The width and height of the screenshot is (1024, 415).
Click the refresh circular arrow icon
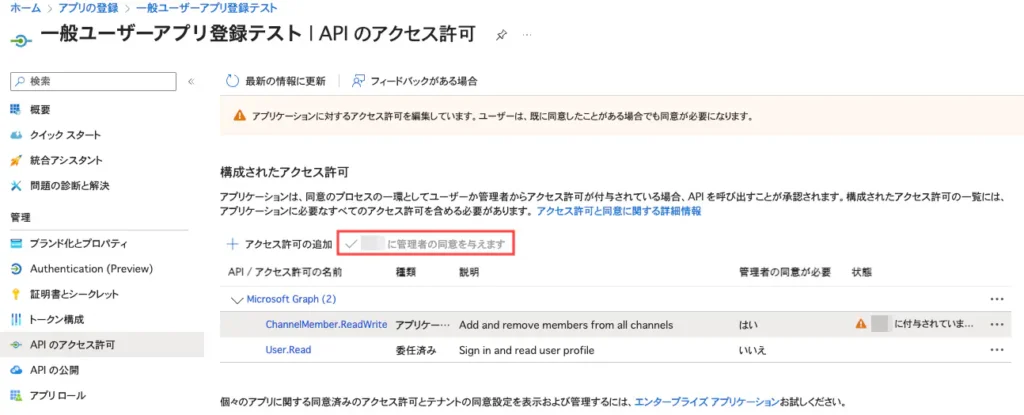click(x=232, y=81)
